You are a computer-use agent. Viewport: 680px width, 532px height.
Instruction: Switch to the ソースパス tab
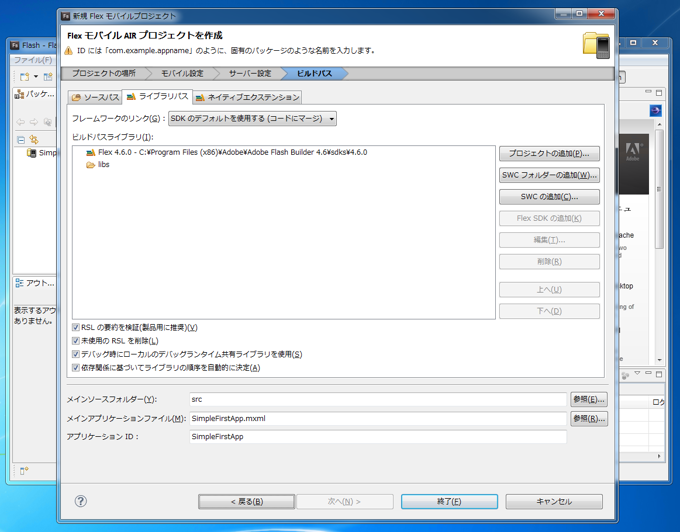[95, 98]
